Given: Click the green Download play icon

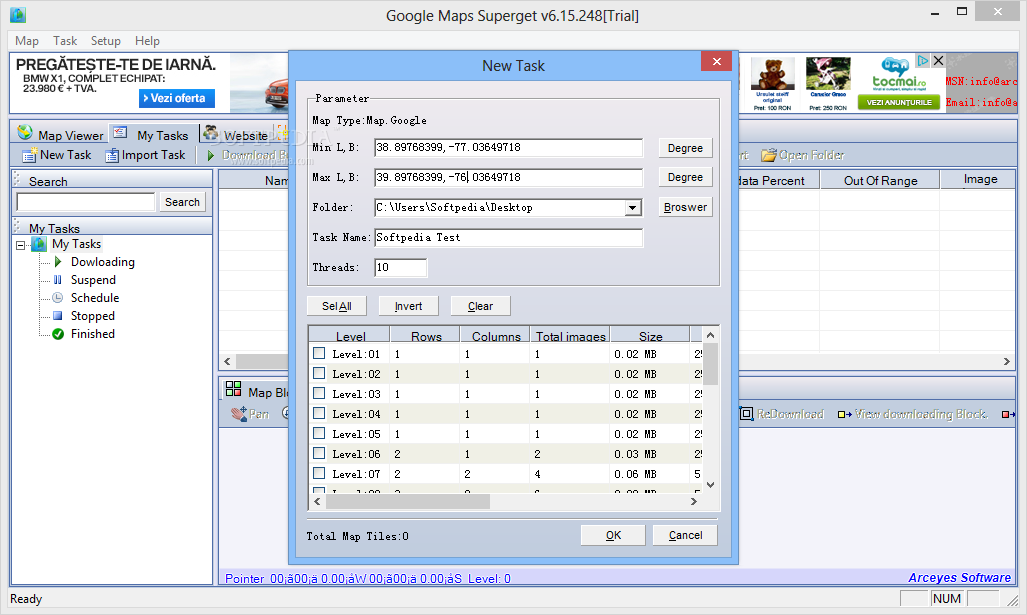Looking at the screenshot, I should pyautogui.click(x=211, y=155).
